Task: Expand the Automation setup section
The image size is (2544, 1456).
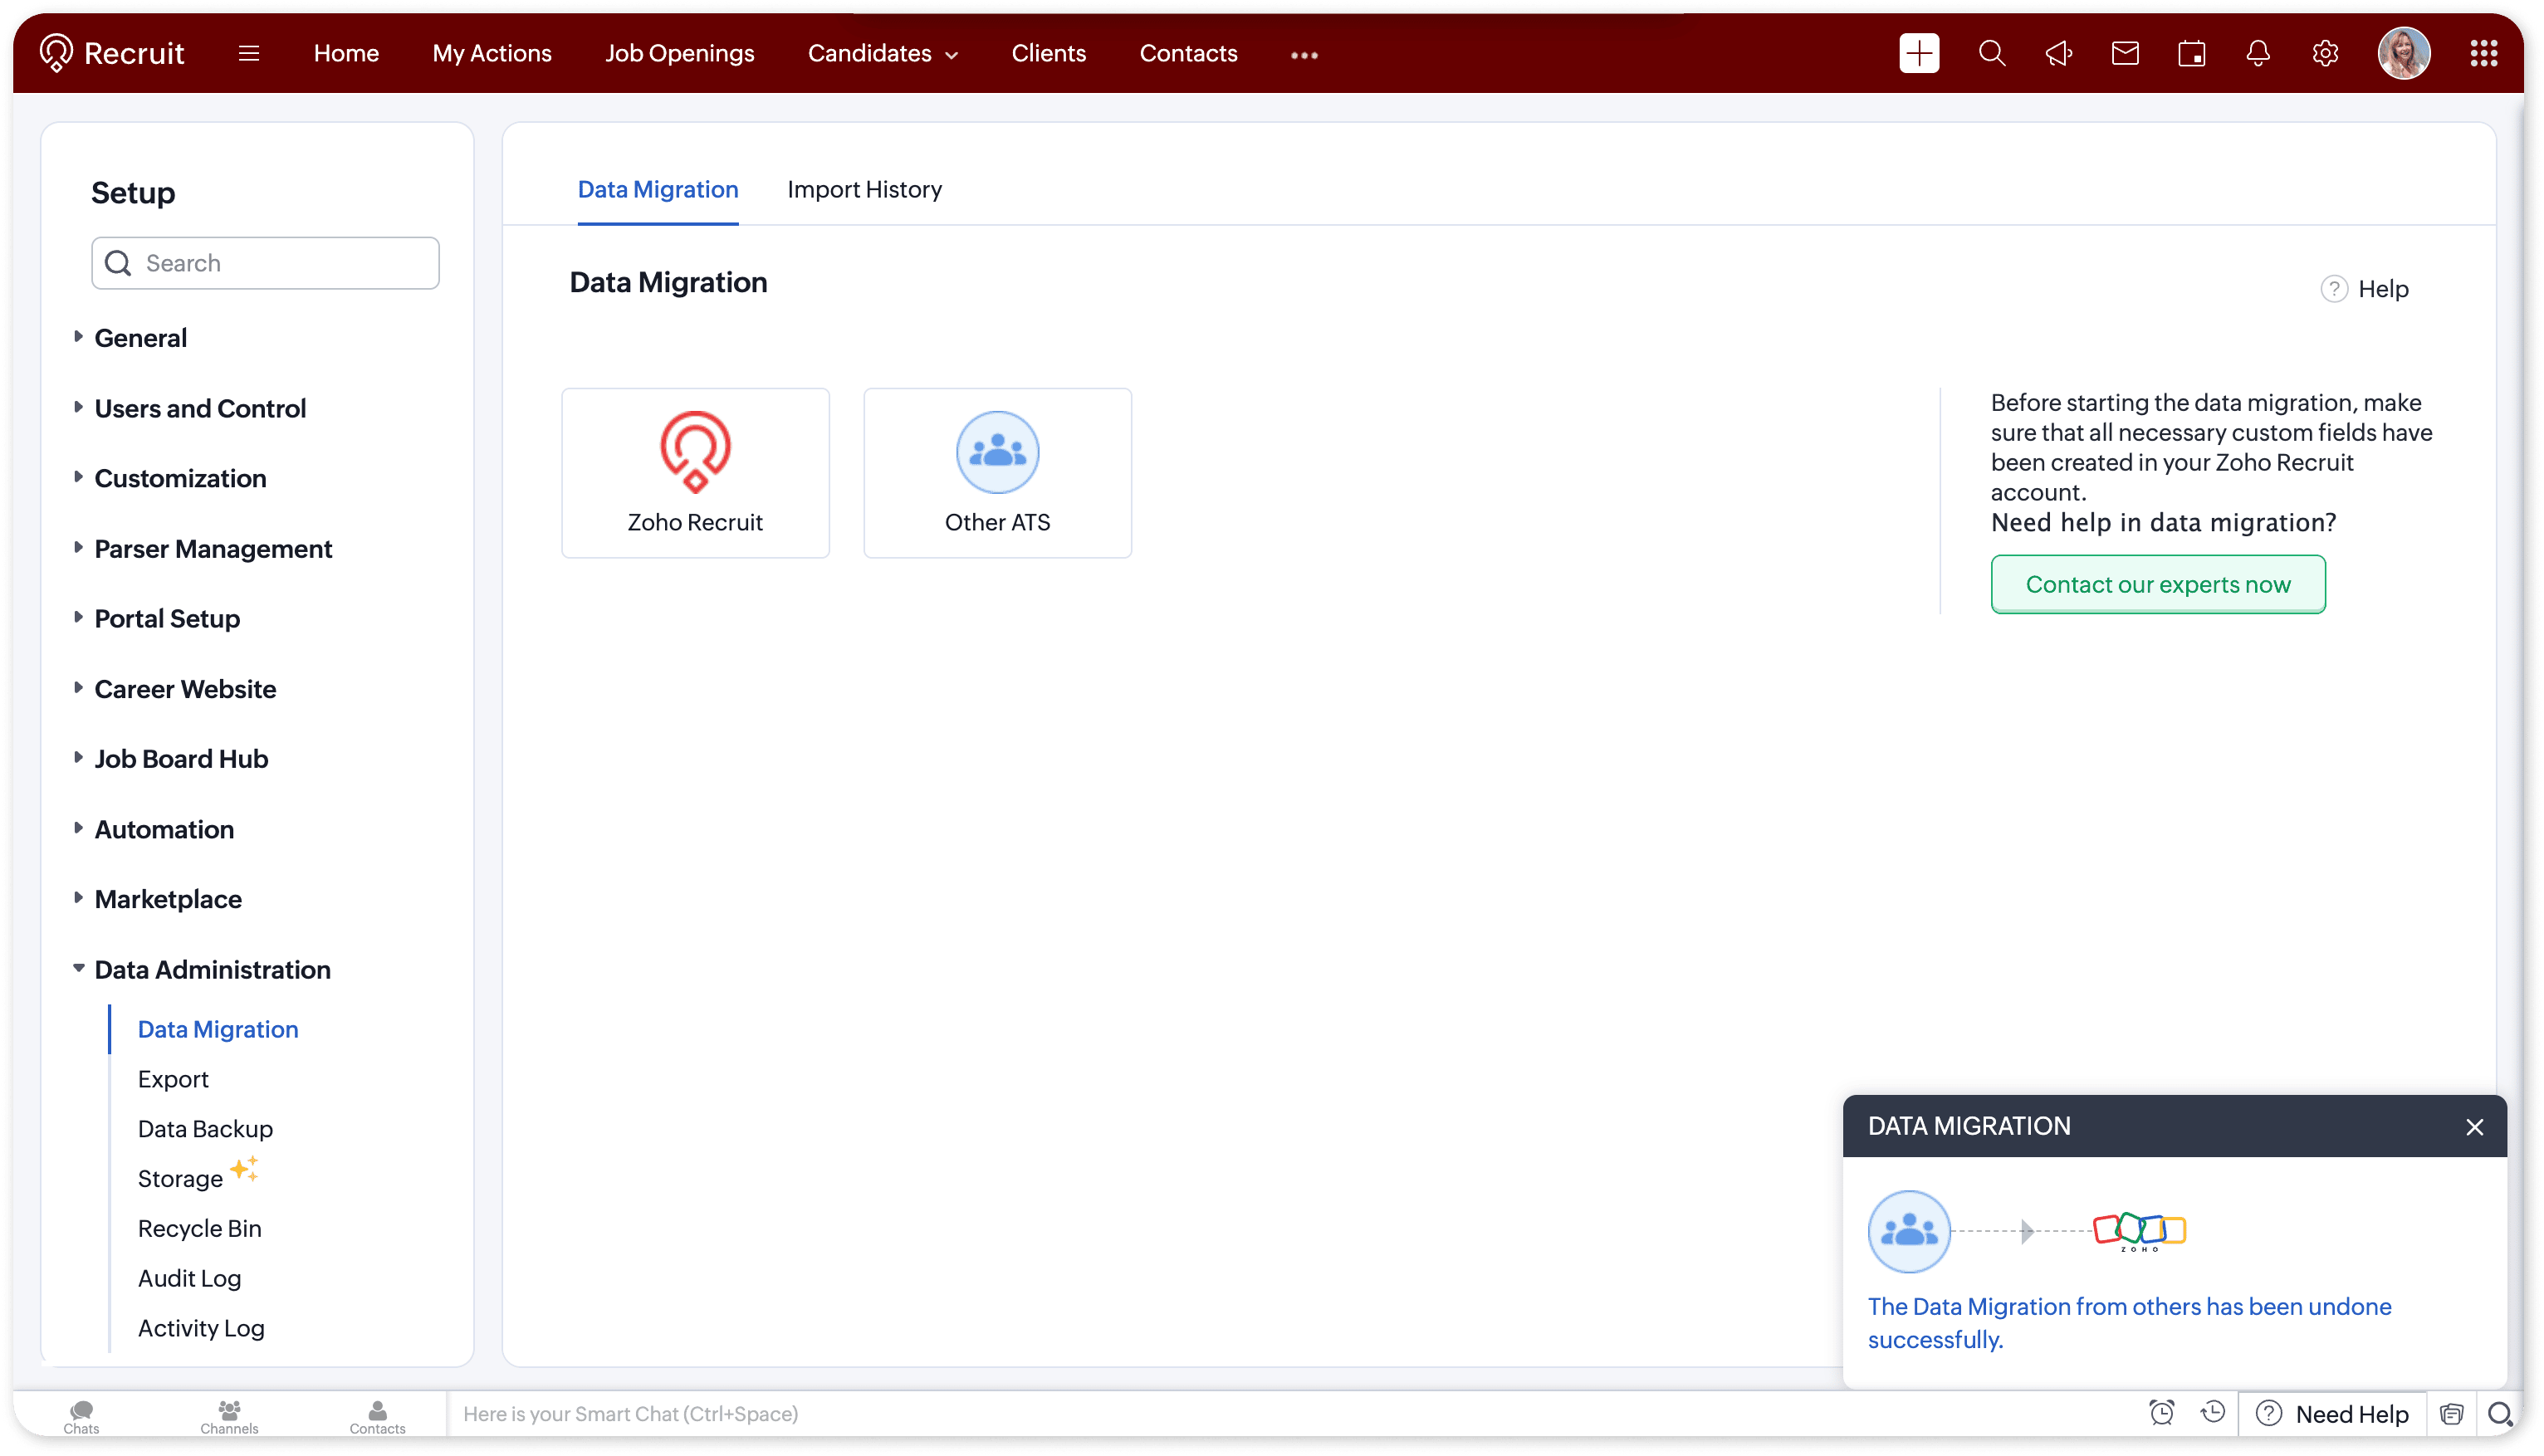Action: coord(164,829)
